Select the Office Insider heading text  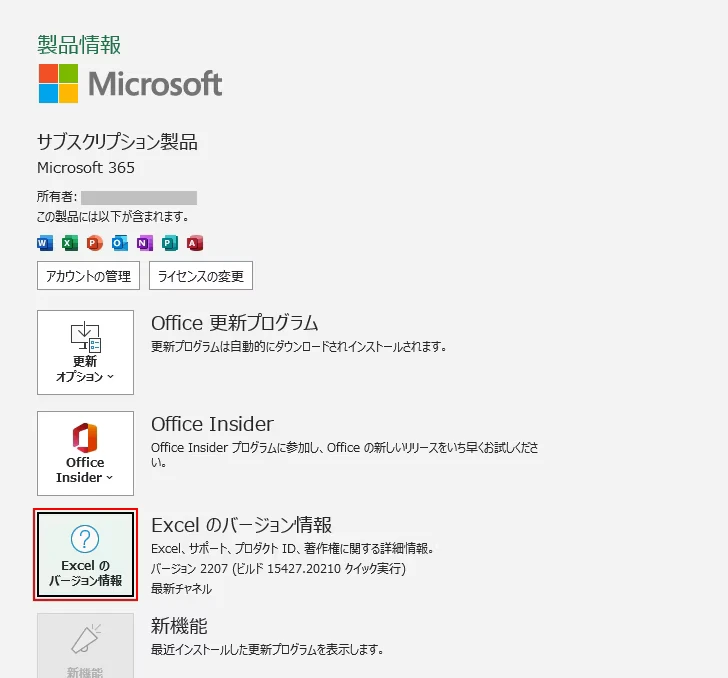click(x=213, y=424)
